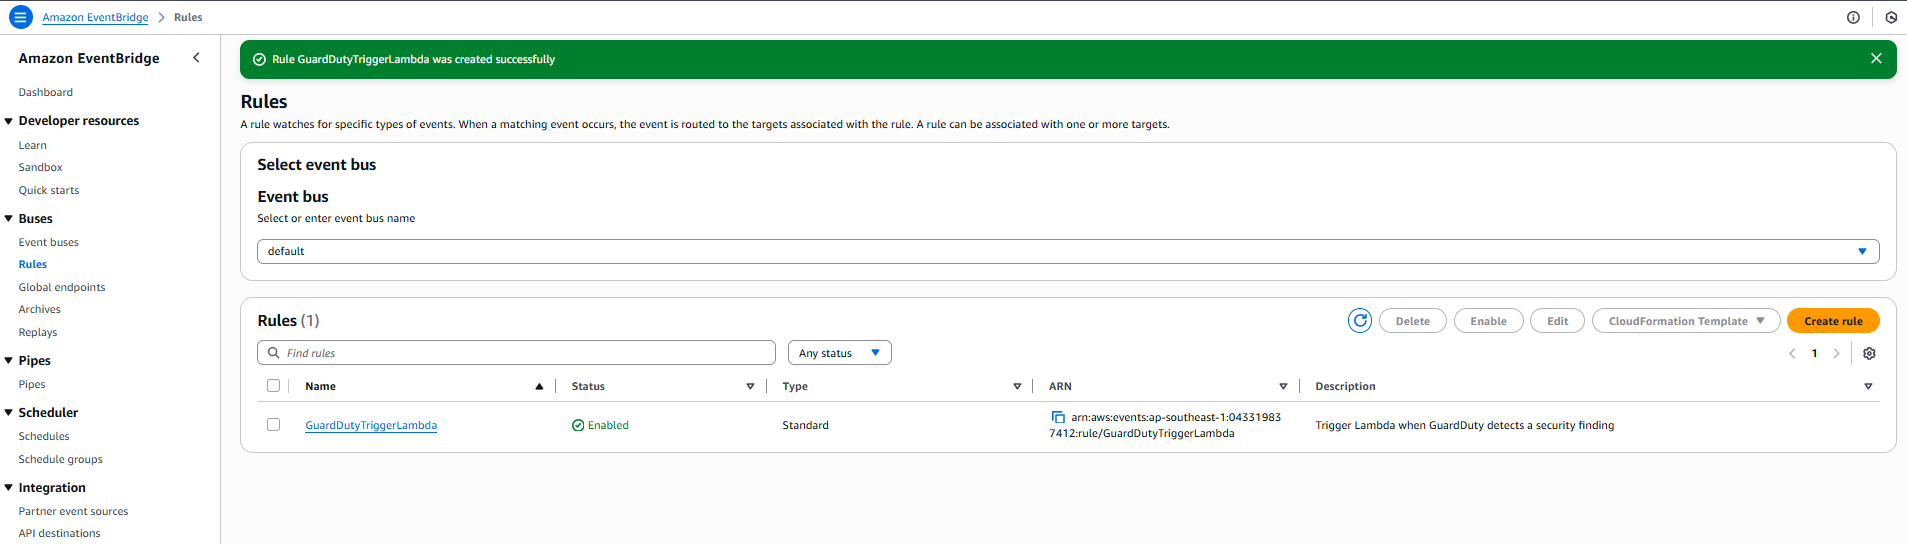
Task: Click Amazon EventBridge breadcrumb link
Action: click(95, 17)
